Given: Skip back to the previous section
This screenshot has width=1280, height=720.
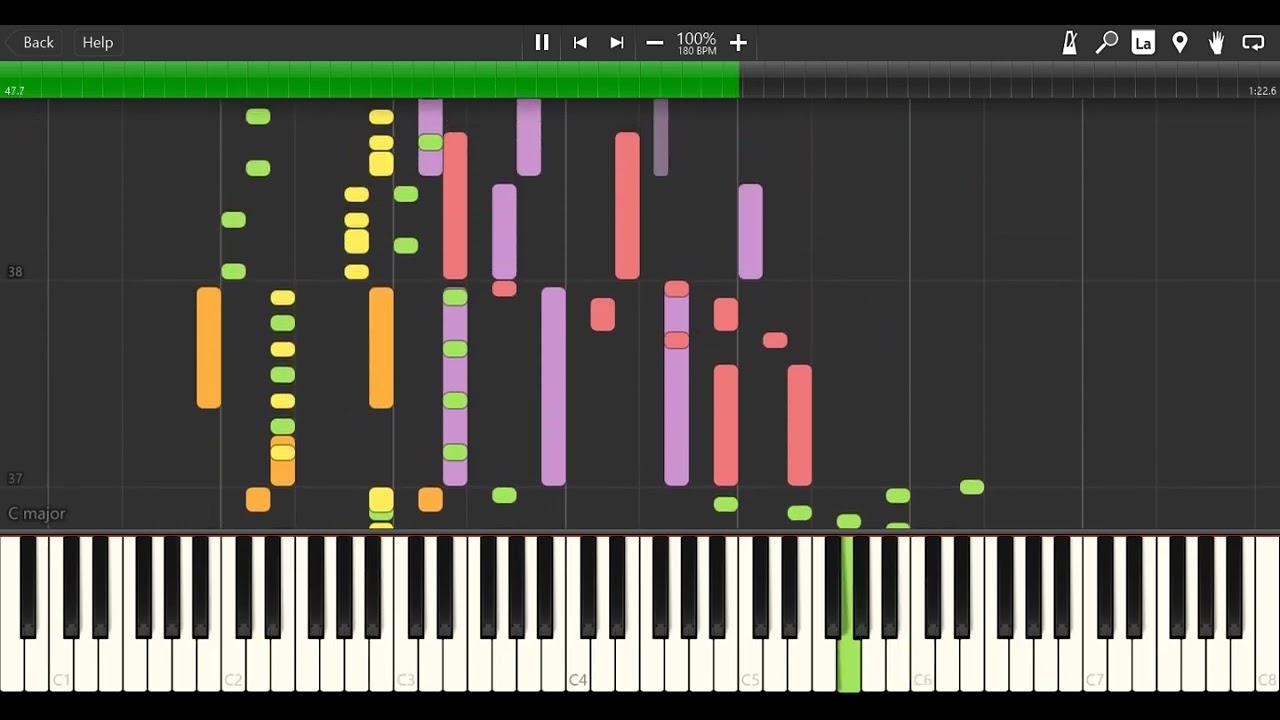Looking at the screenshot, I should coord(580,42).
